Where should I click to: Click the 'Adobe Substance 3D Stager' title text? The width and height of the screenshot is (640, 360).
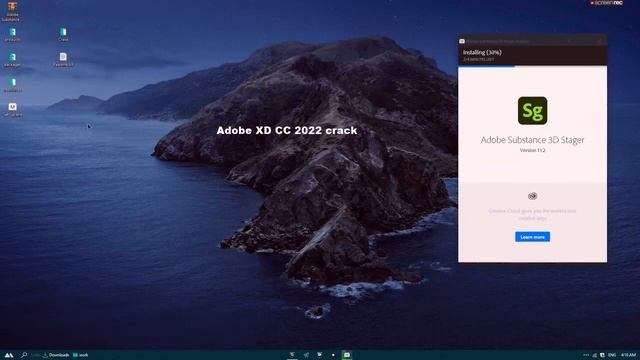532,140
